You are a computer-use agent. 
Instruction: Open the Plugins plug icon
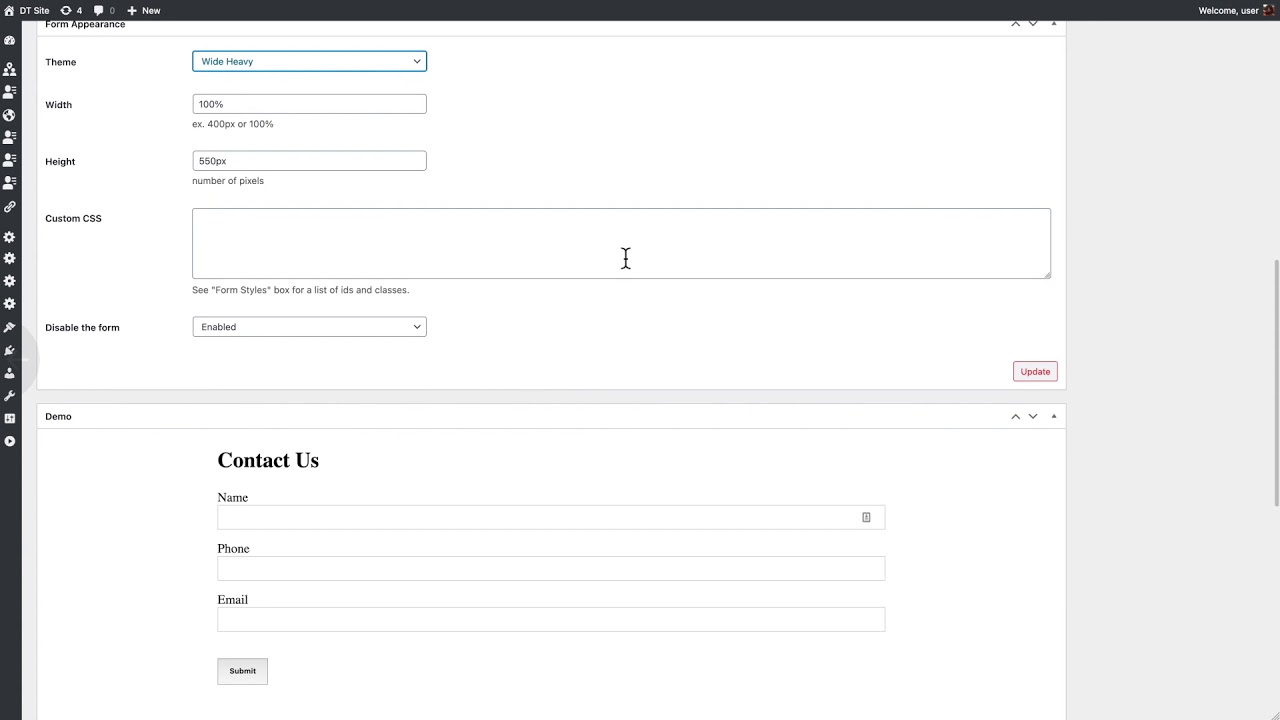[x=10, y=350]
